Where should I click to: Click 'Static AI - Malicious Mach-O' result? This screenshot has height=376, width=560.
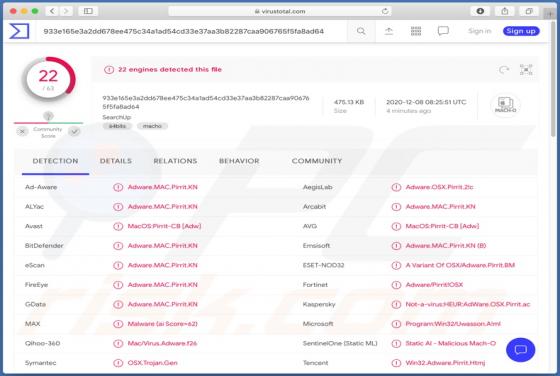coord(450,343)
